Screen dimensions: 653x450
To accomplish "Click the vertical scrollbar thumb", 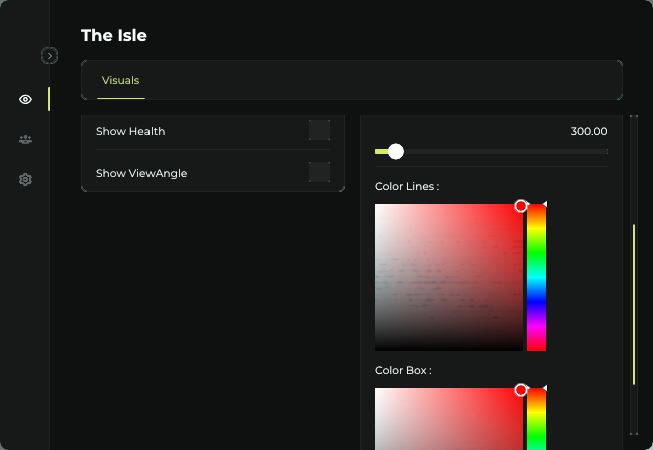I will tap(633, 305).
